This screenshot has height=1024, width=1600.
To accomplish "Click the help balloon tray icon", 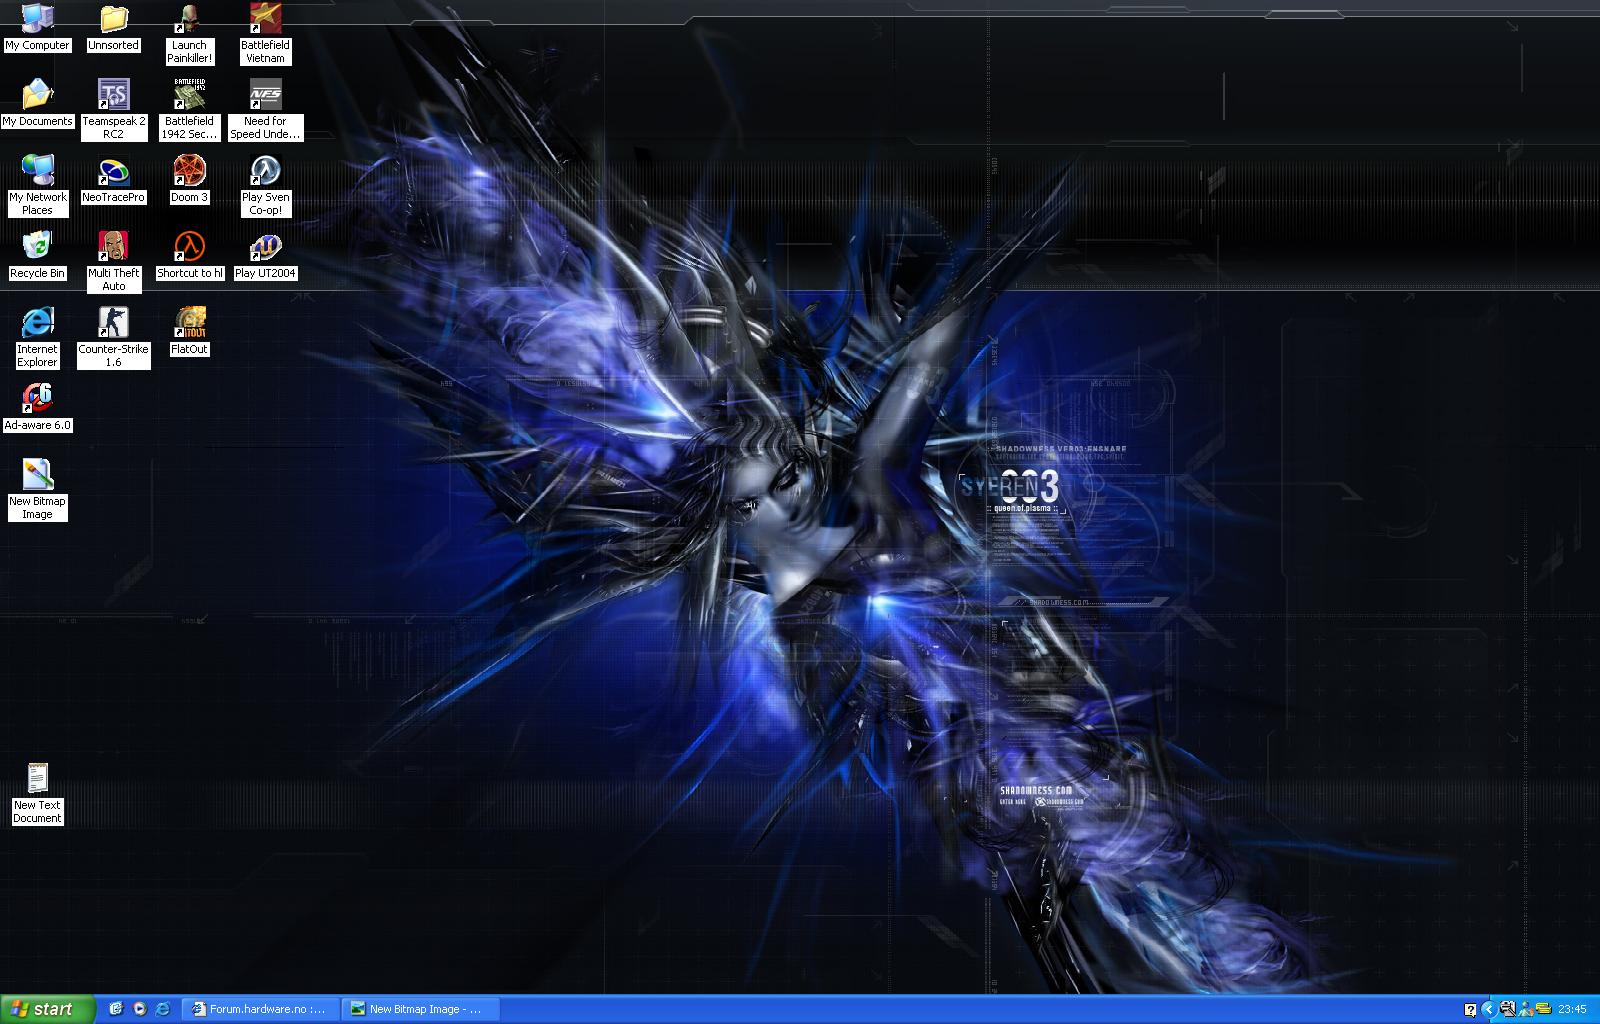I will coord(1470,1010).
